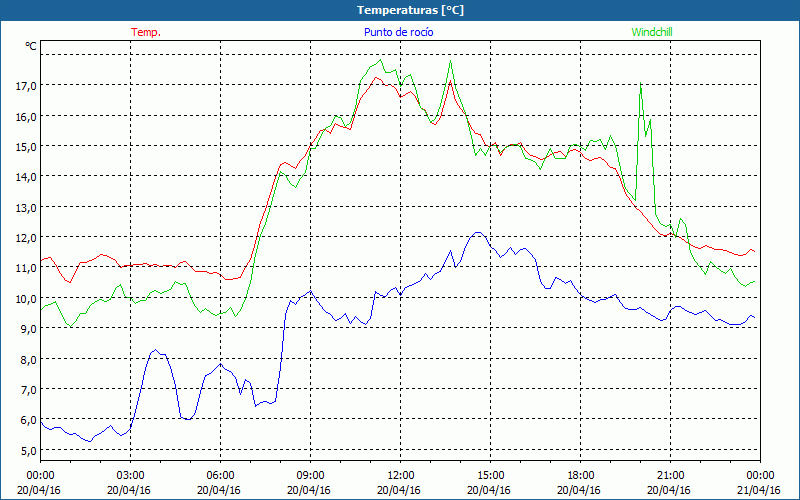Click the 14,0 y-axis value
The width and height of the screenshot is (800, 500).
(27, 177)
